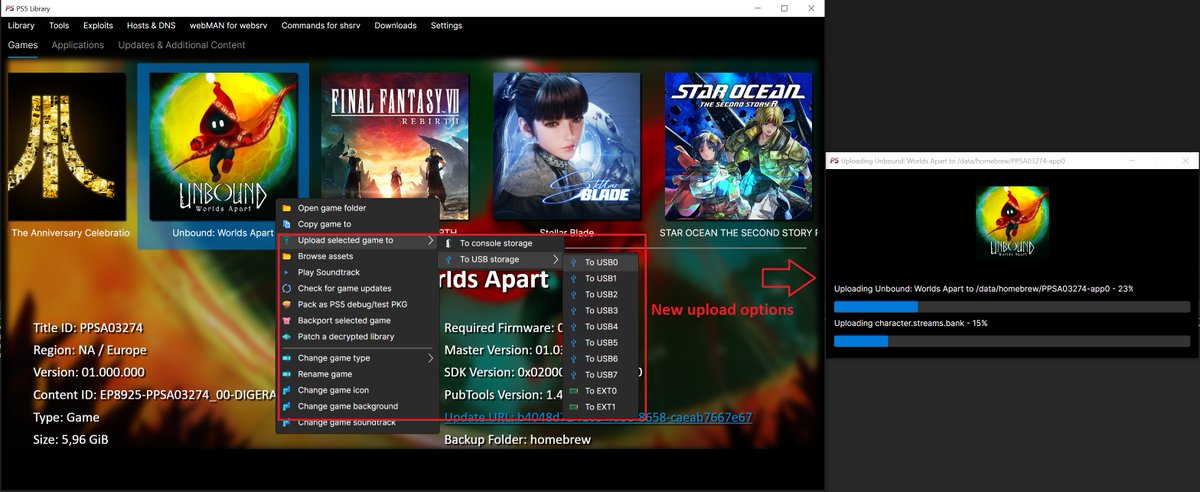The image size is (1200, 492).
Task: Switch to the Games tab
Action: click(23, 45)
